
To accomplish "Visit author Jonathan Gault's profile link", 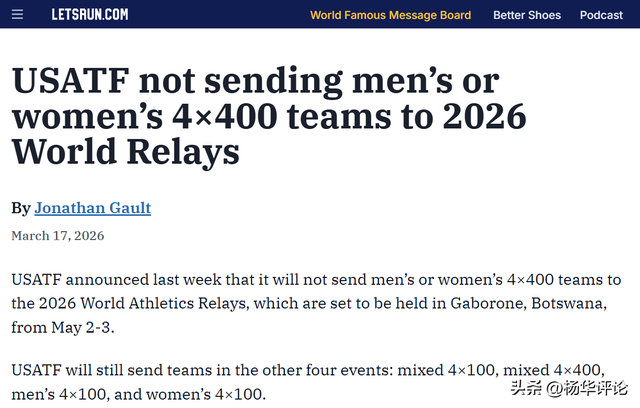I will pos(92,208).
